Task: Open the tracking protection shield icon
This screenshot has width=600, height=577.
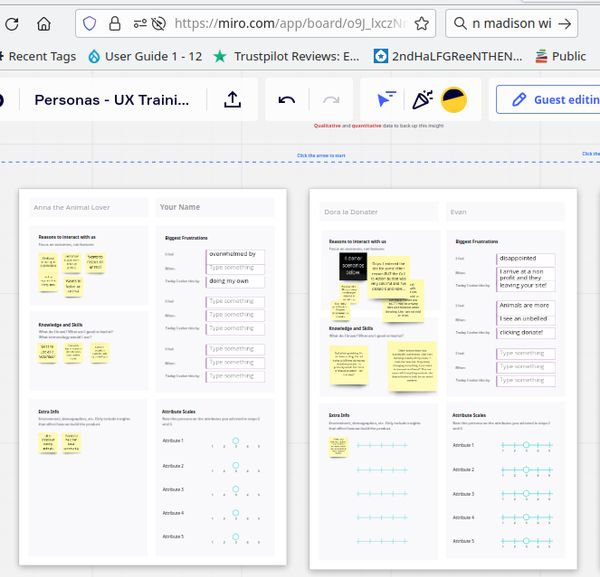Action: [90, 24]
